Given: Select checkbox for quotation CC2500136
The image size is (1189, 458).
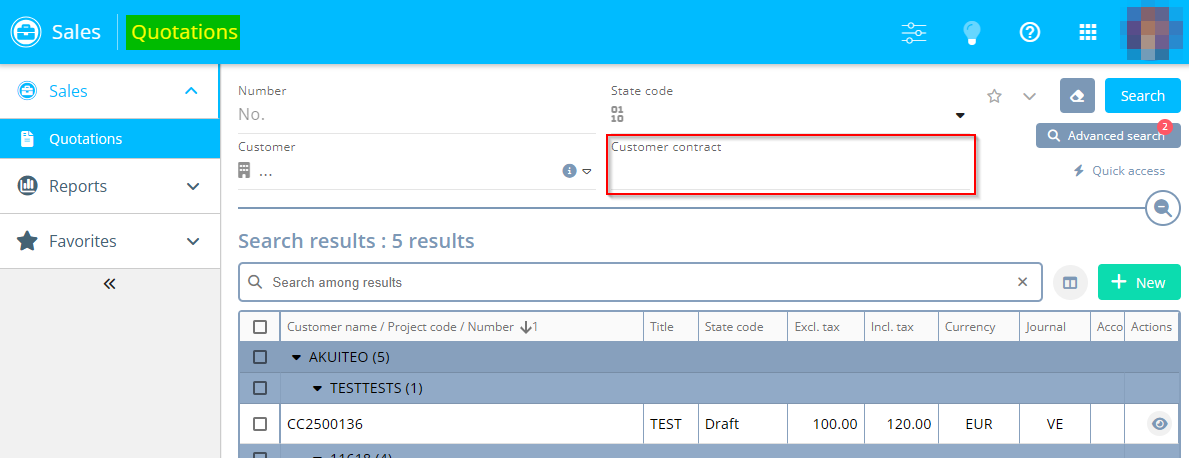Looking at the screenshot, I should point(260,424).
